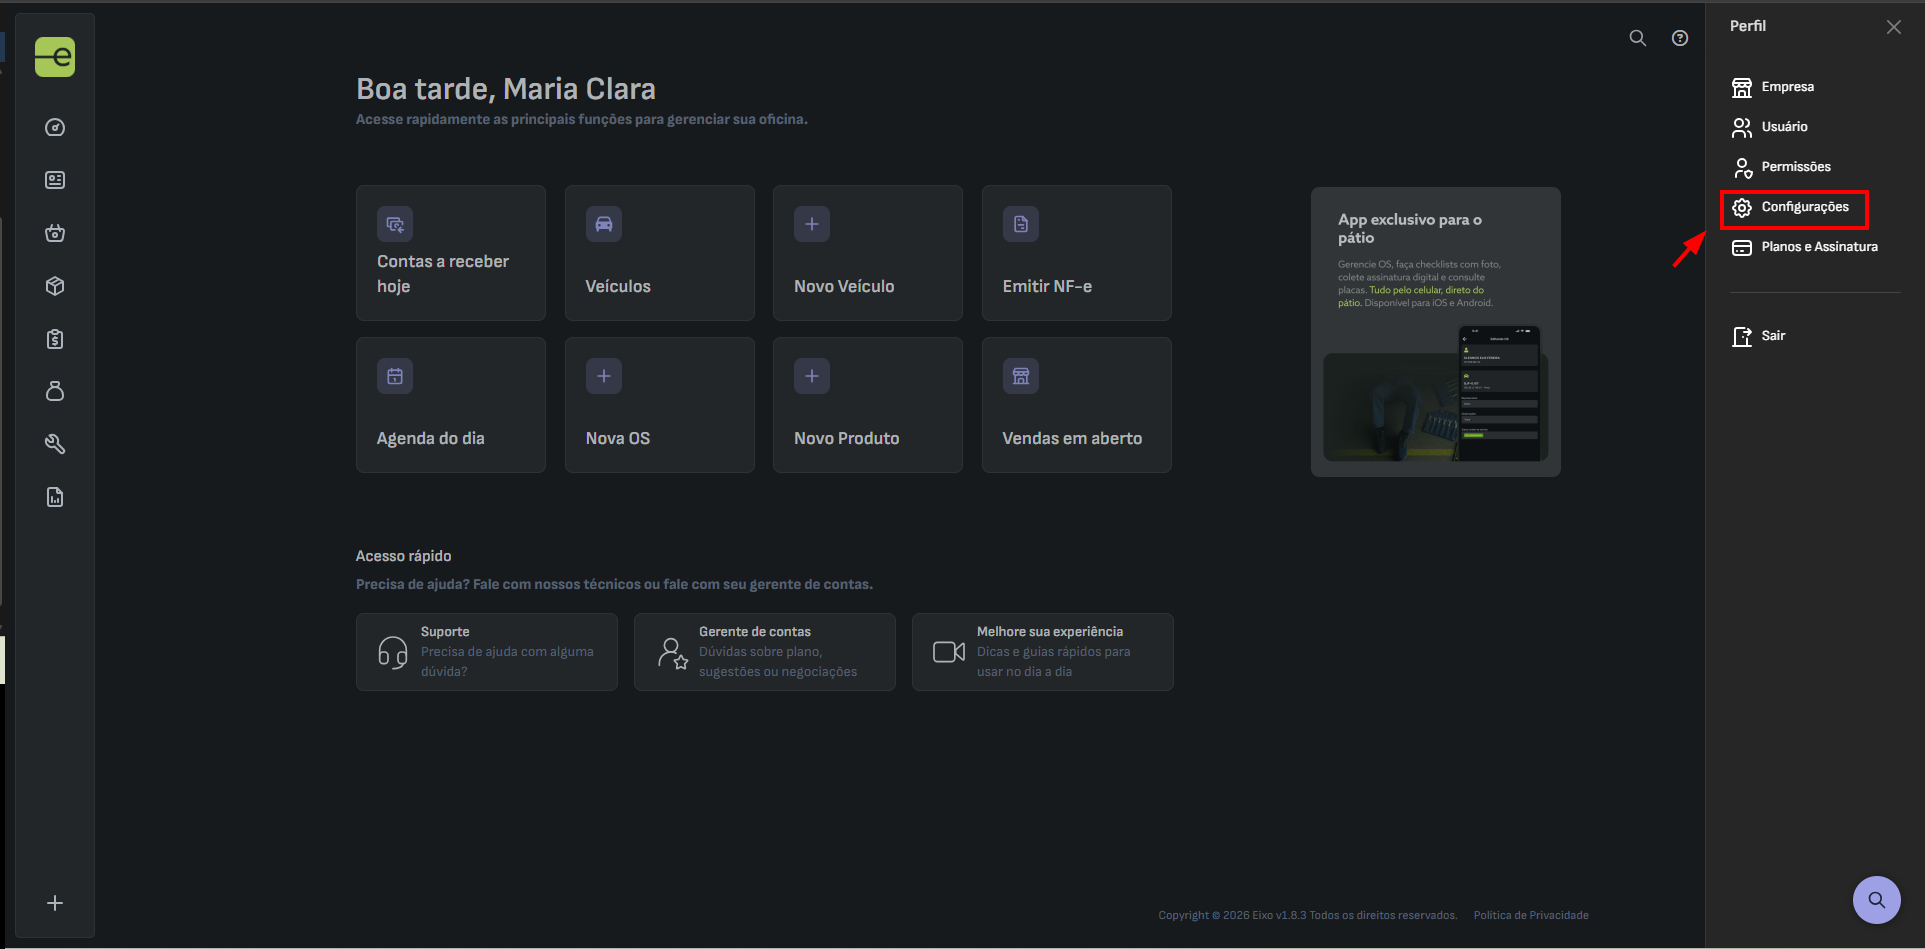Open the Nova OS card
The height and width of the screenshot is (949, 1925).
coord(660,405)
